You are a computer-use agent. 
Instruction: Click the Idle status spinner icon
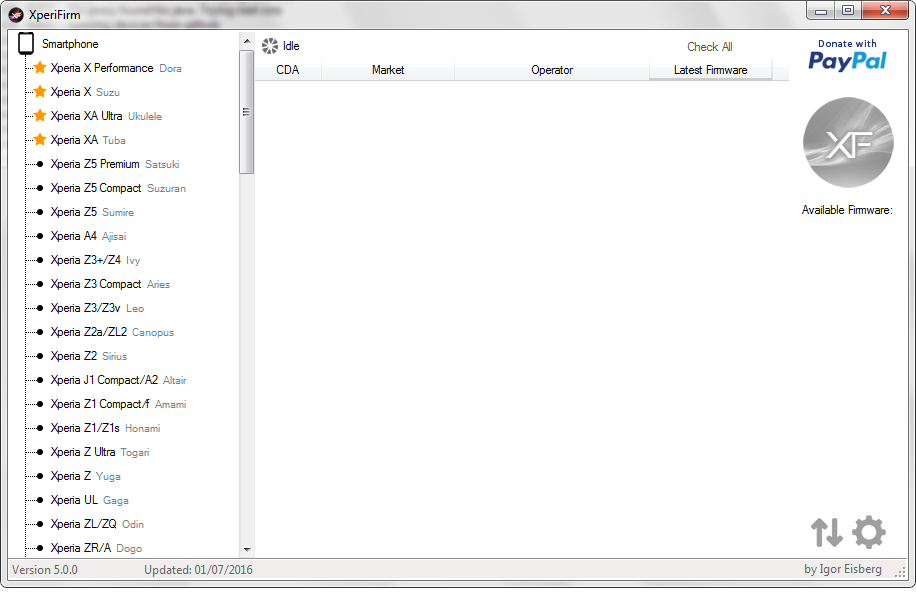pos(269,46)
